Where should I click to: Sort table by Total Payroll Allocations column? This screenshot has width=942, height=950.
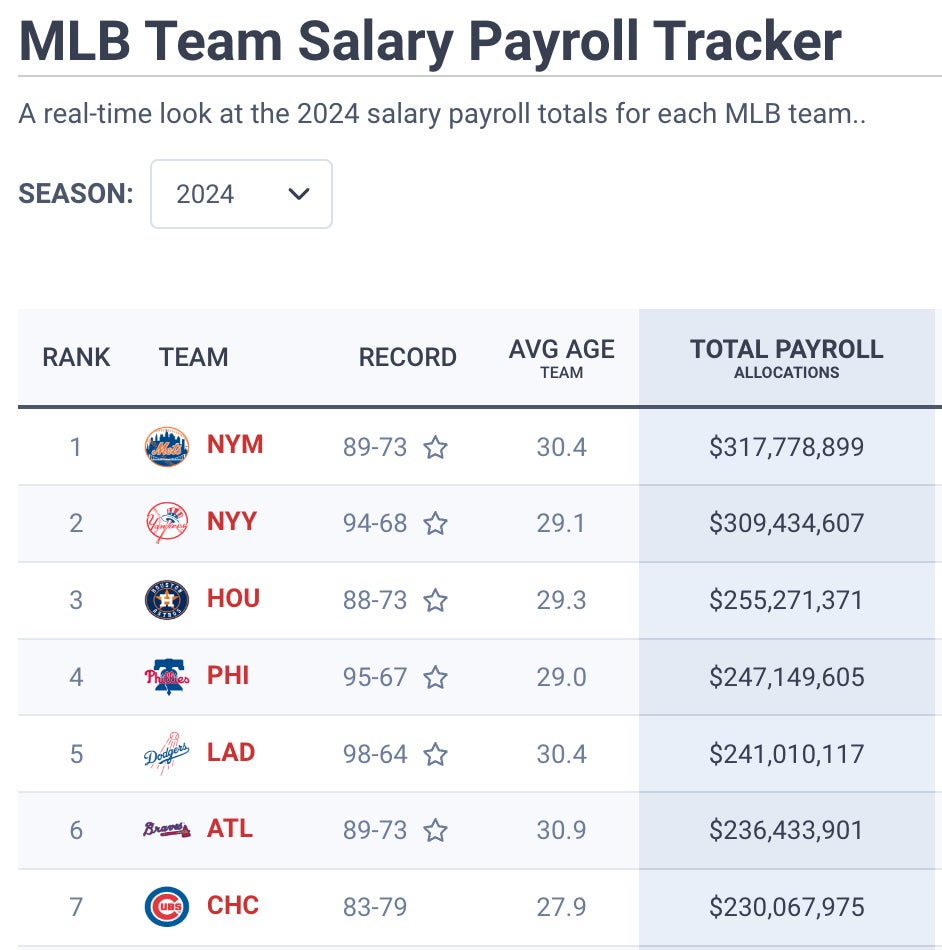[786, 358]
